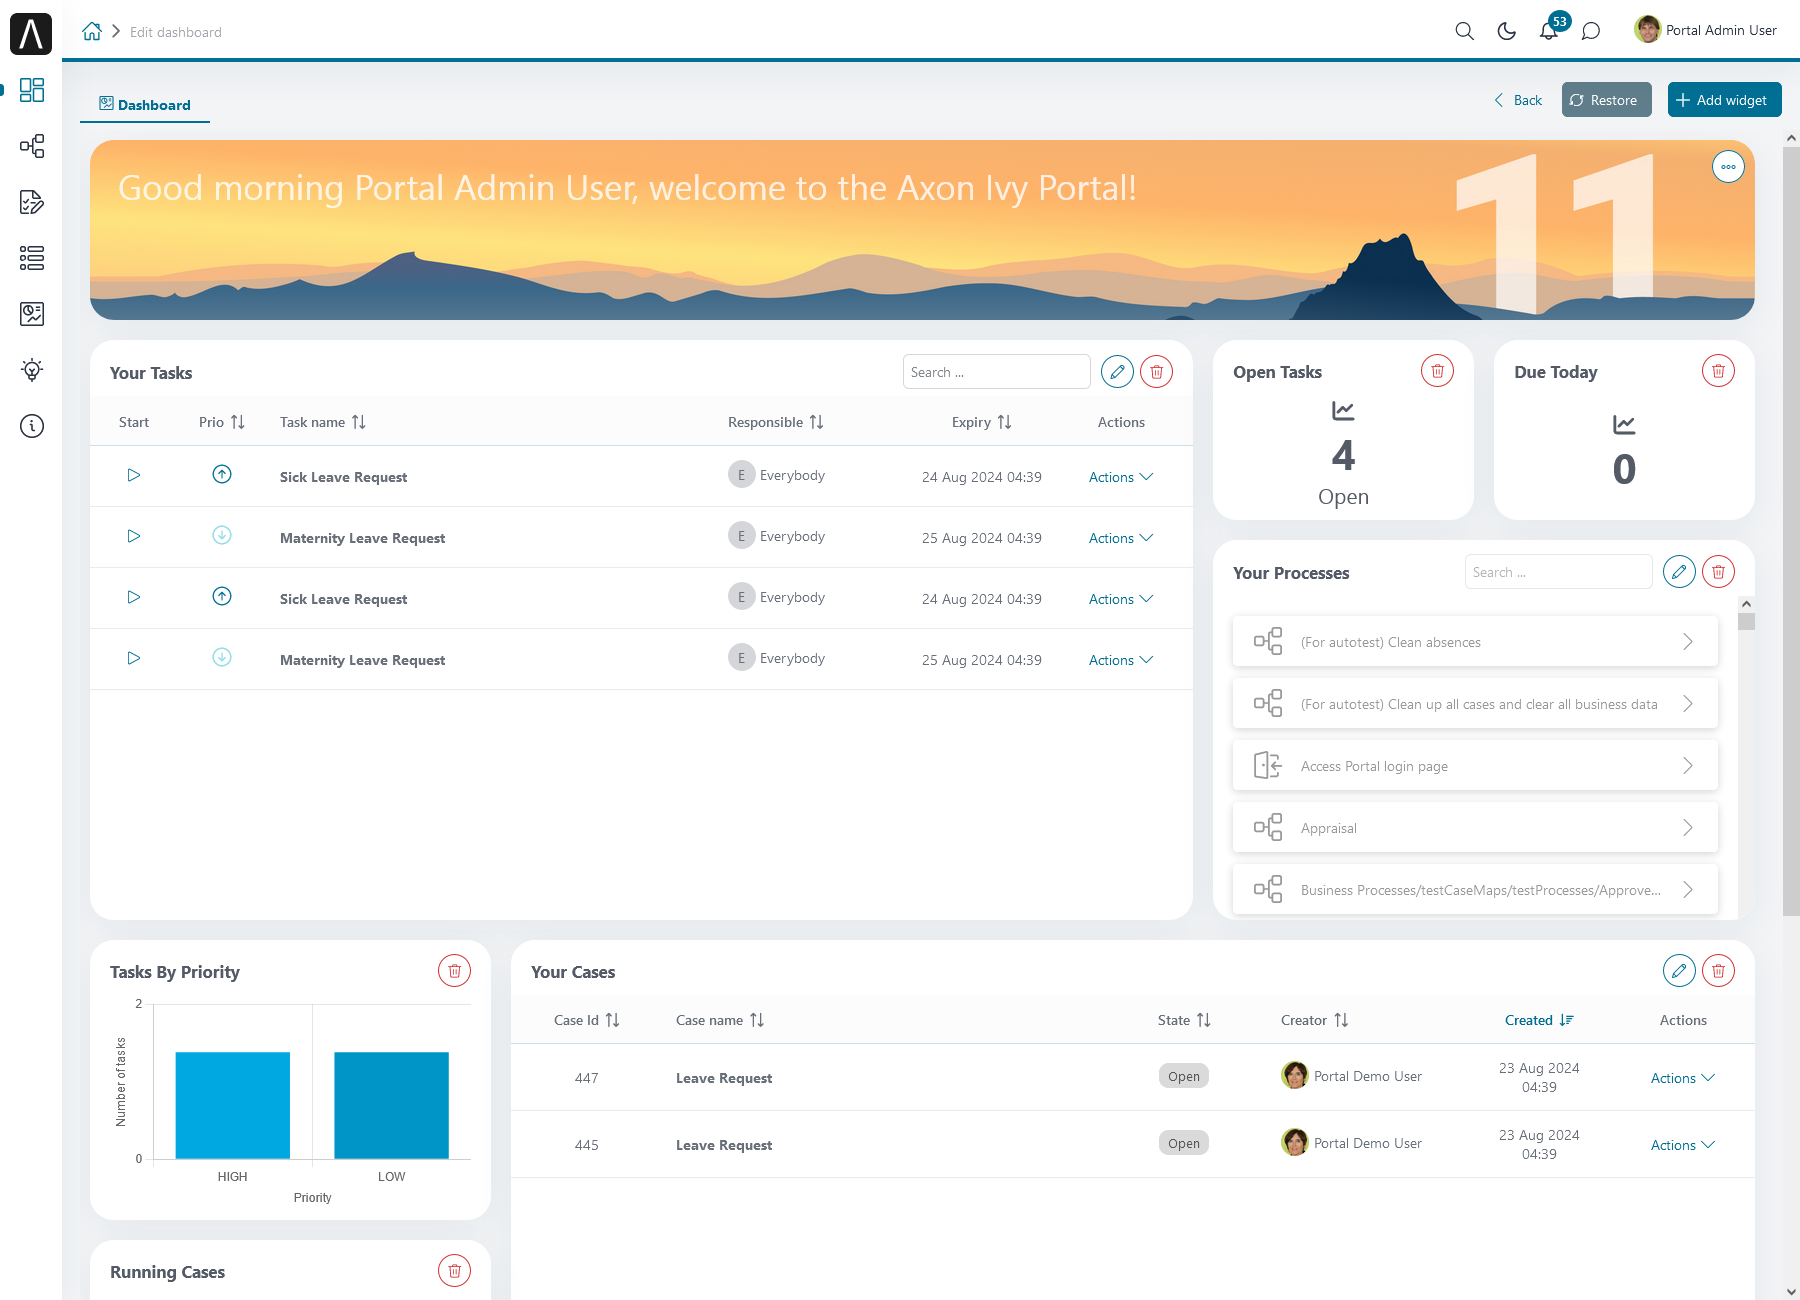Expand Actions for first Maternity Leave Request
This screenshot has width=1800, height=1300.
click(x=1121, y=538)
